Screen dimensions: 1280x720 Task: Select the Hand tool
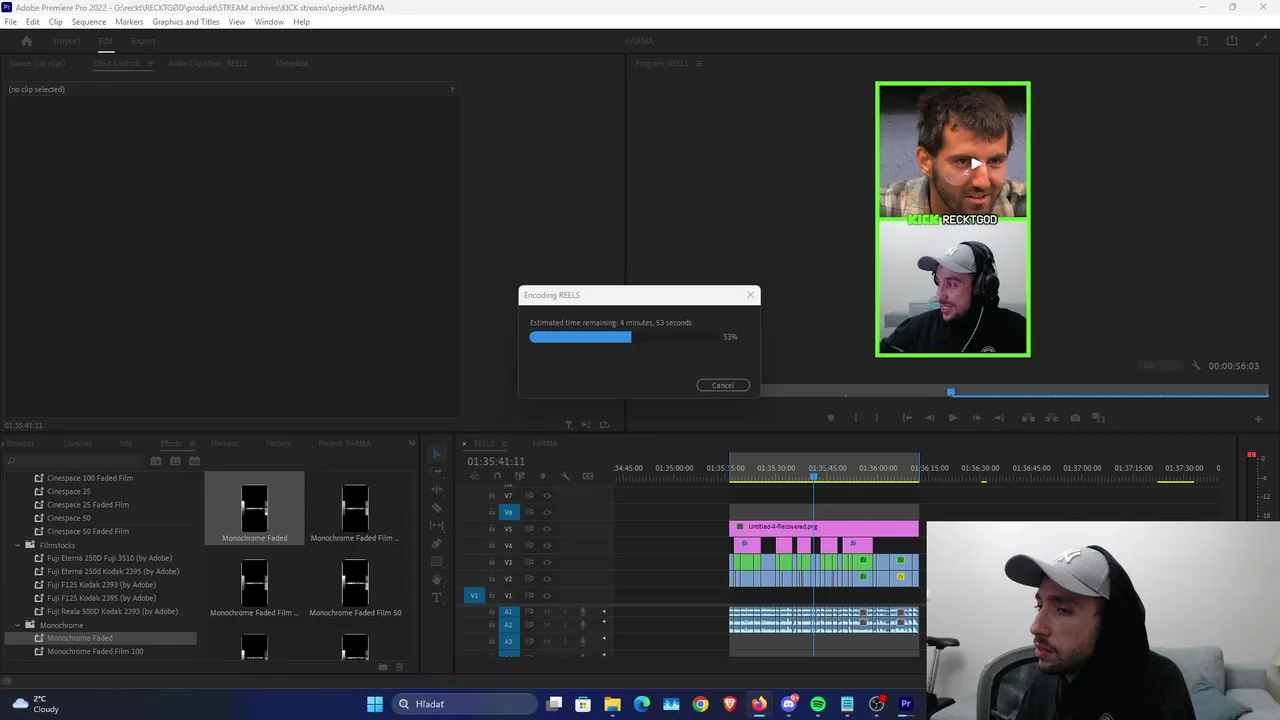click(437, 580)
